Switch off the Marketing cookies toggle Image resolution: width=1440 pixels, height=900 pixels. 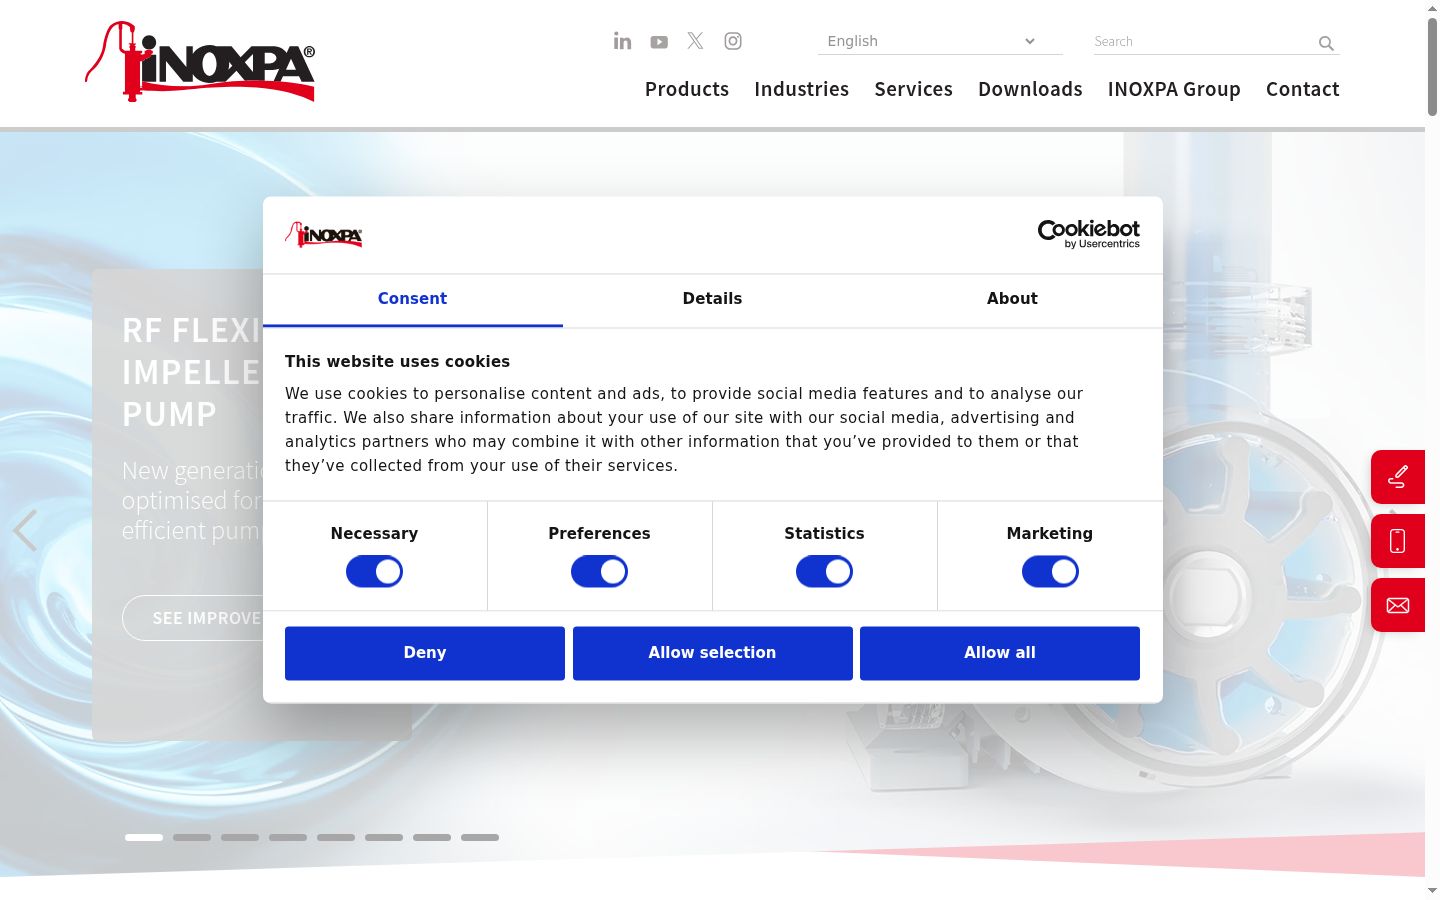coord(1050,572)
